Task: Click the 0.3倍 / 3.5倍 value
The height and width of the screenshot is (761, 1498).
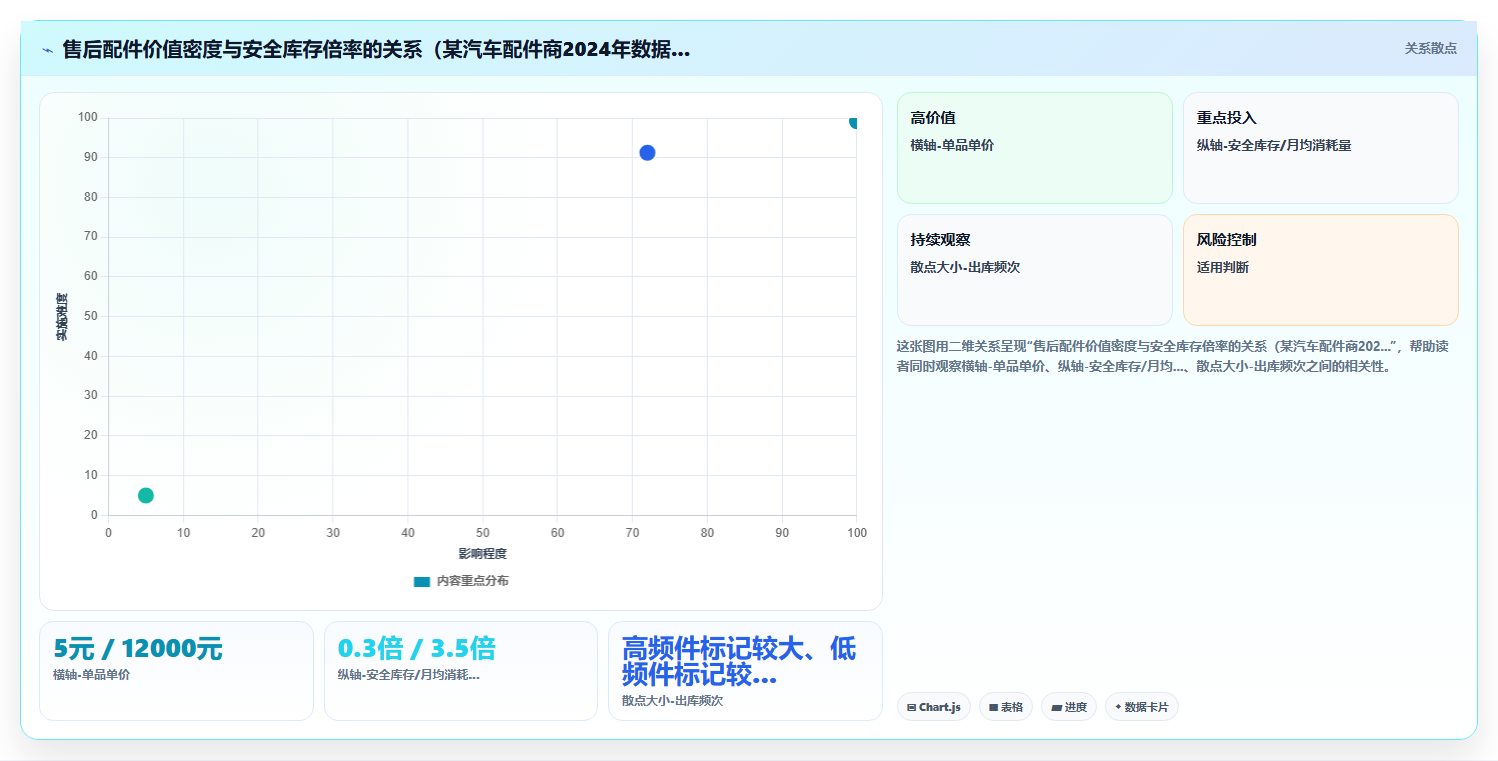Action: point(417,649)
